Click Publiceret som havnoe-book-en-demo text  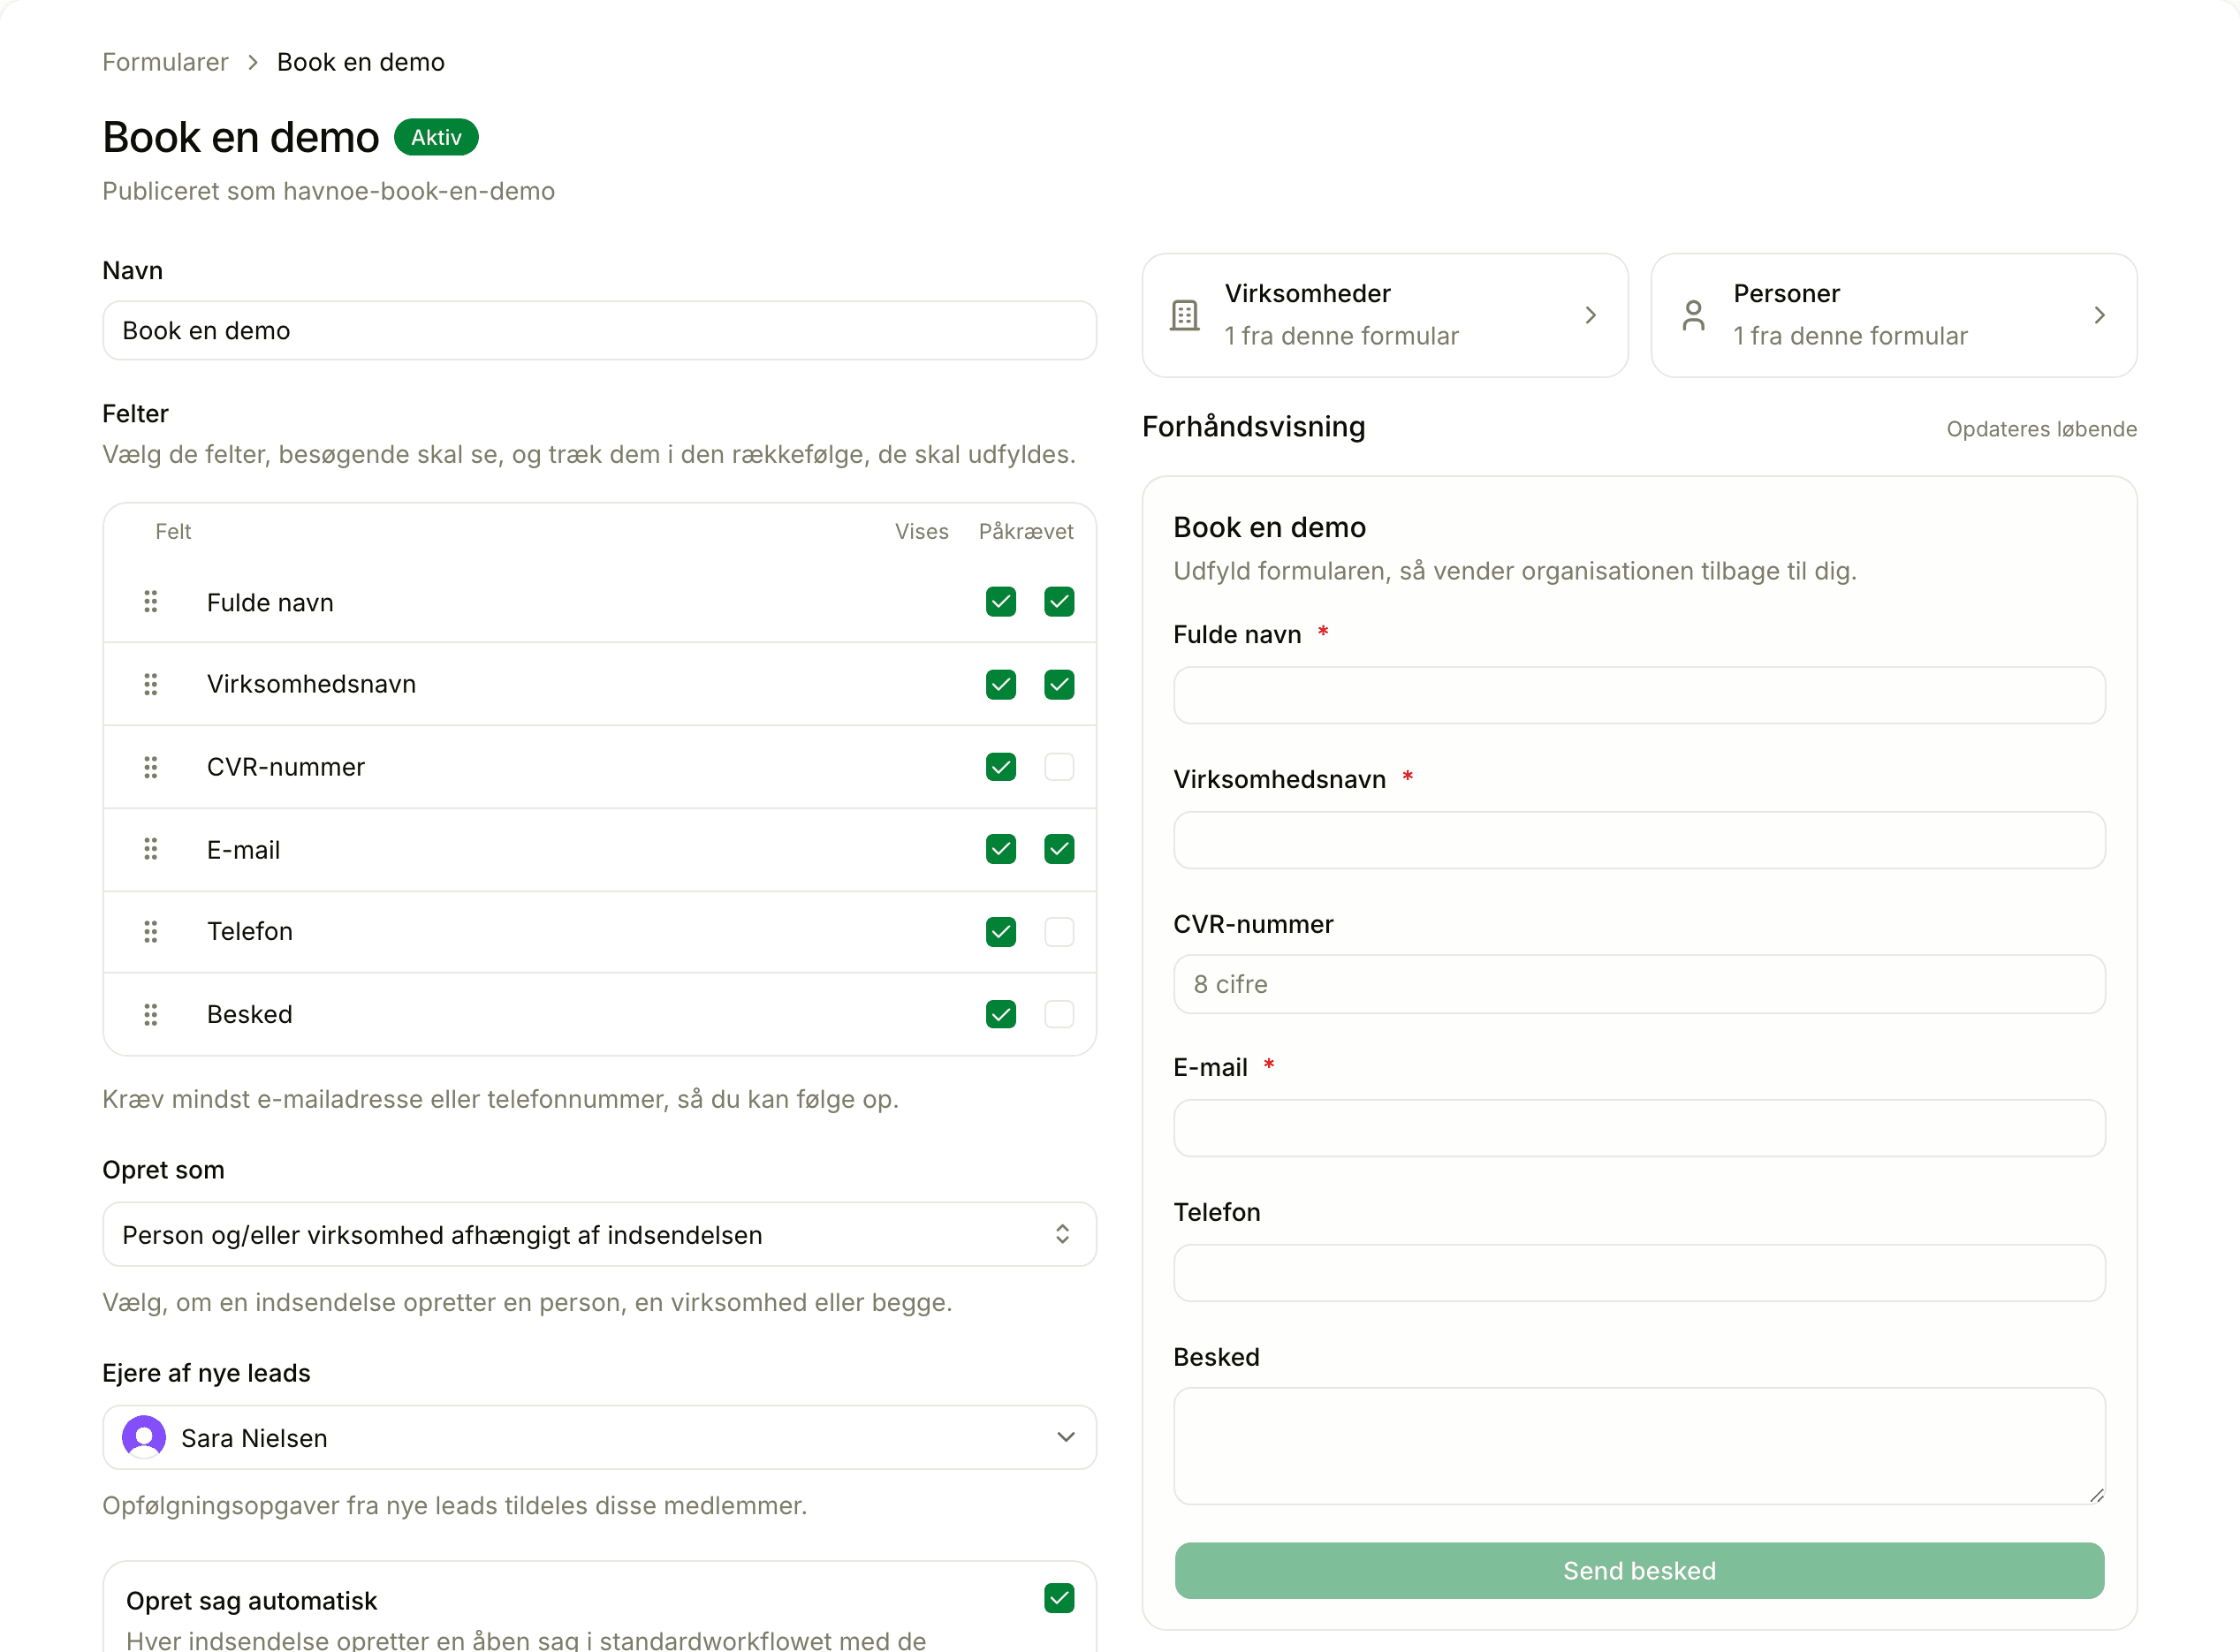click(x=328, y=191)
